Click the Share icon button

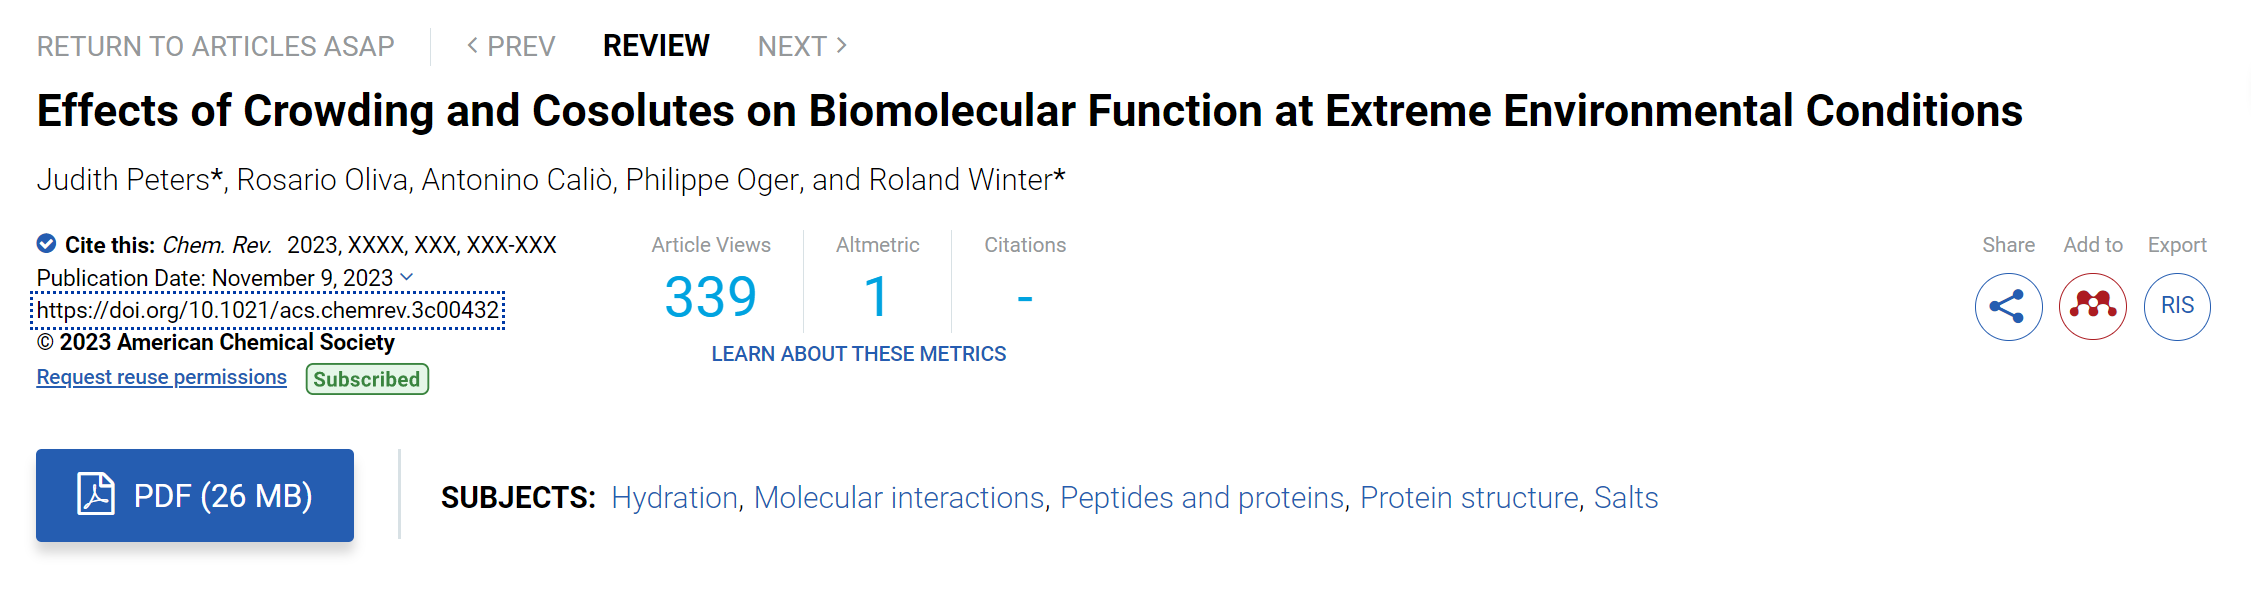2008,306
